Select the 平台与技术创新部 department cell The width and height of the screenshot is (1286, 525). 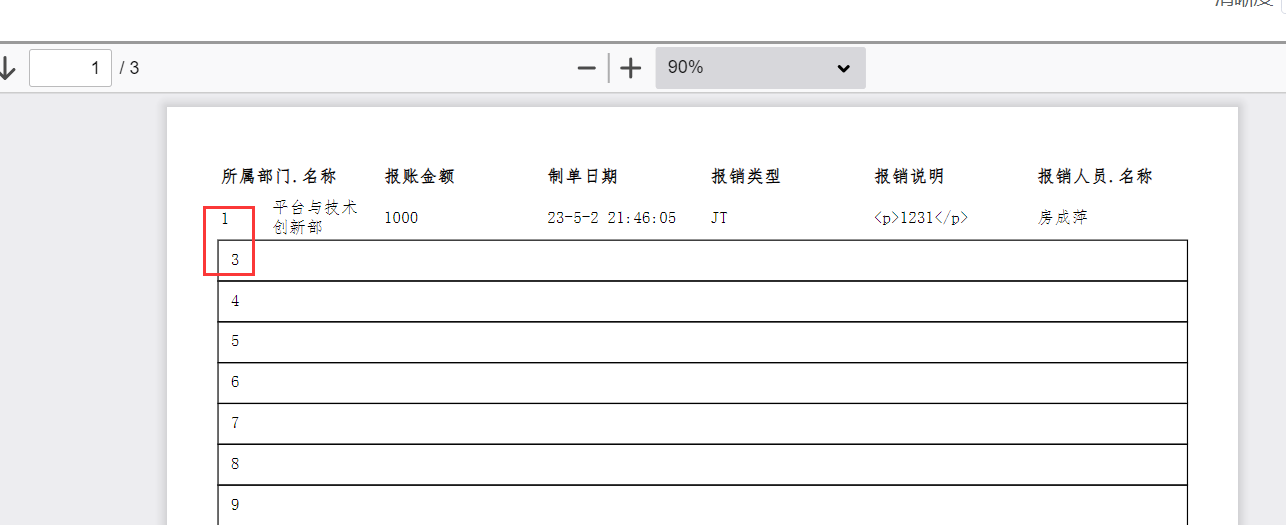(x=315, y=217)
